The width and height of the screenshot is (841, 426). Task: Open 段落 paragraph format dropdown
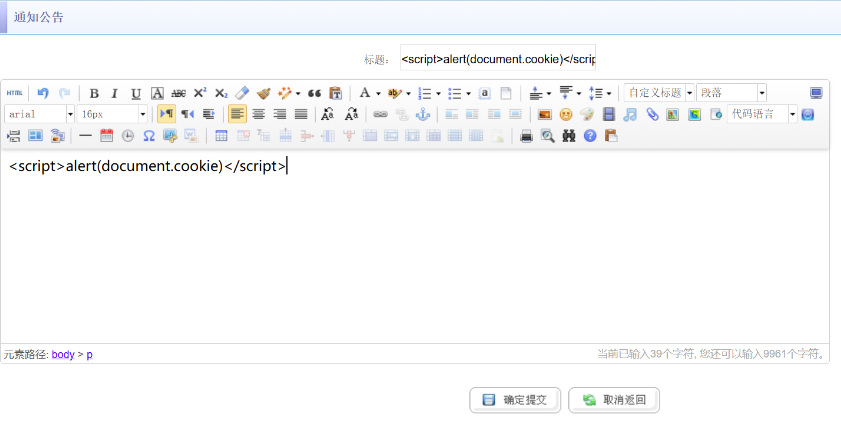732,93
